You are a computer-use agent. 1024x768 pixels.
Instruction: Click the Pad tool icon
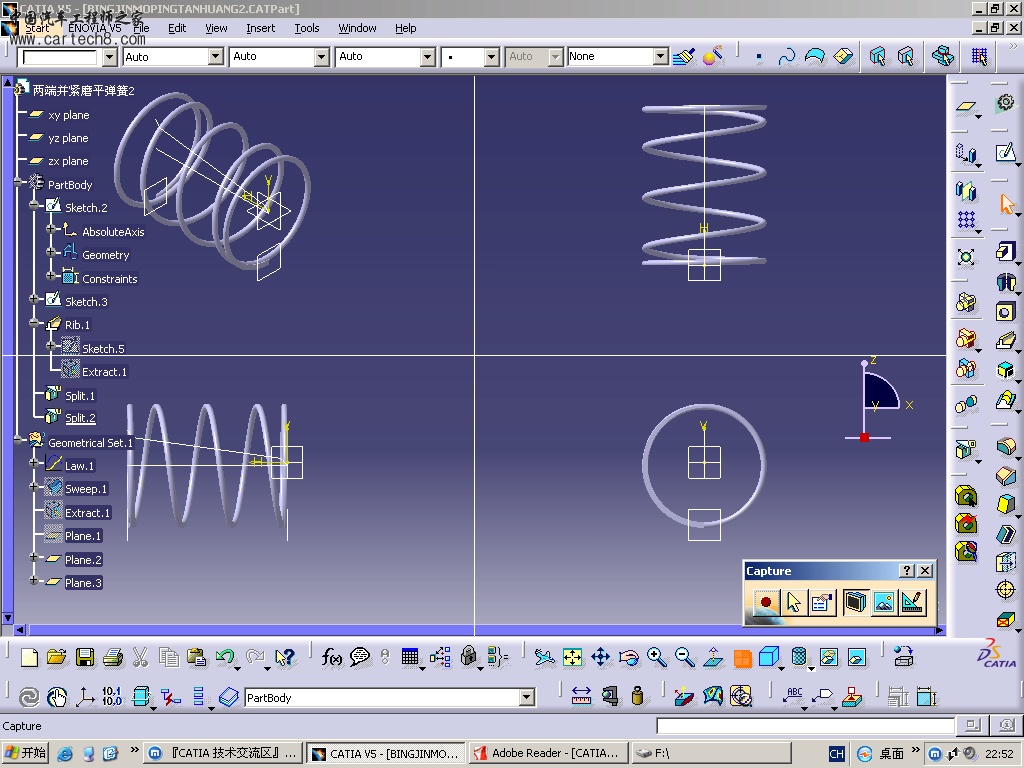click(x=1006, y=252)
